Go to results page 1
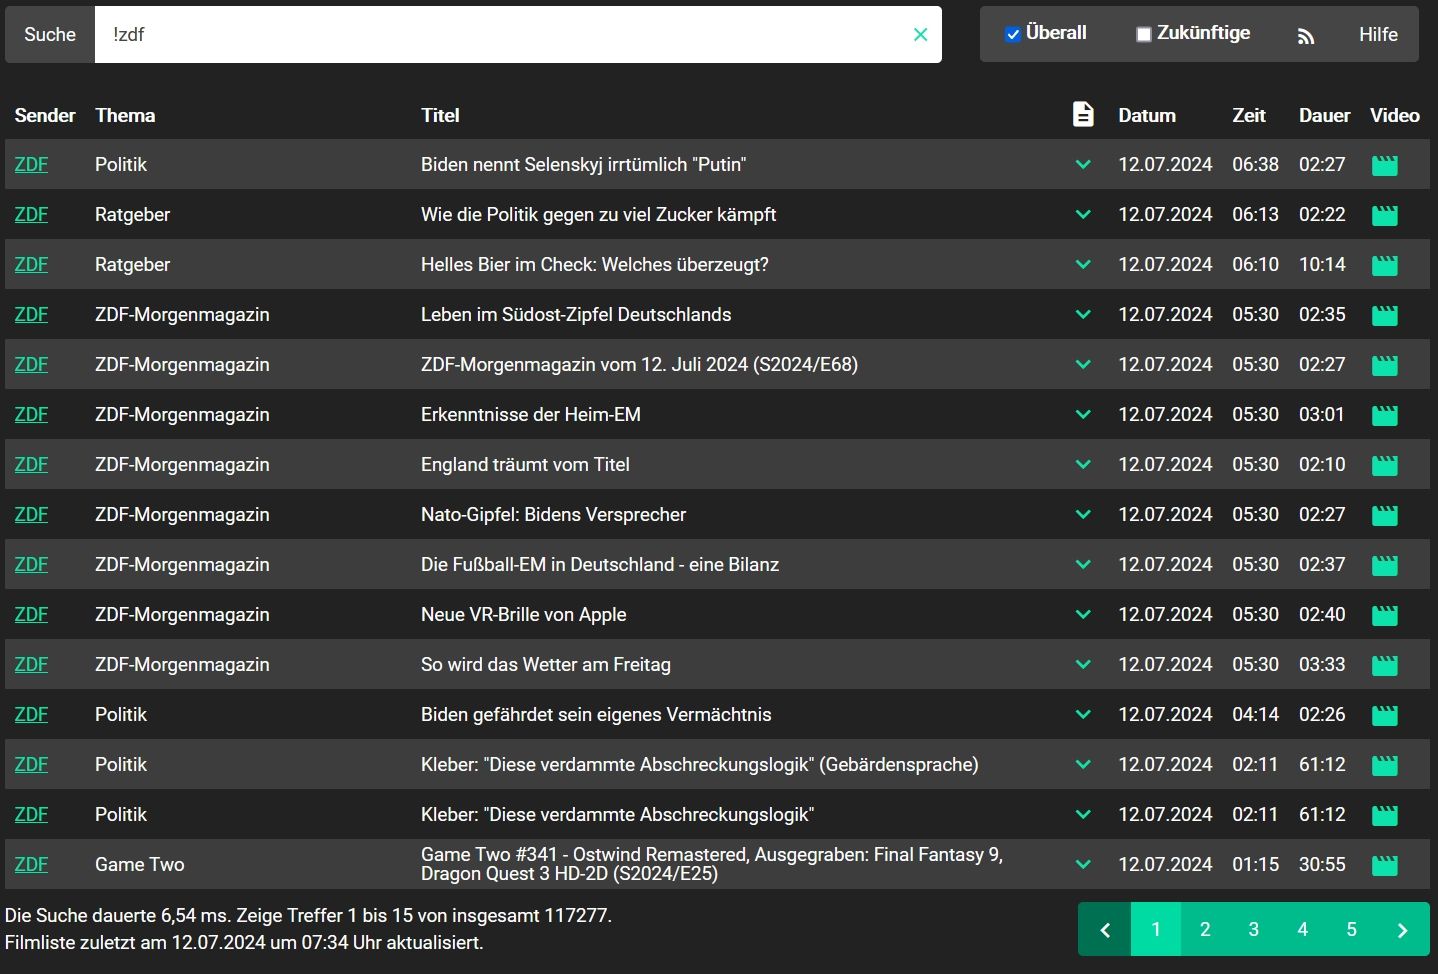1438x974 pixels. 1156,930
